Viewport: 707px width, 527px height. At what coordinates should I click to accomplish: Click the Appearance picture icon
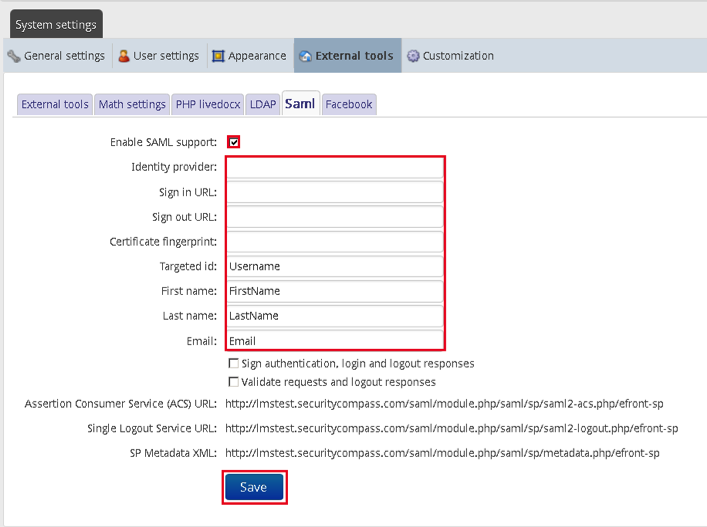(218, 56)
